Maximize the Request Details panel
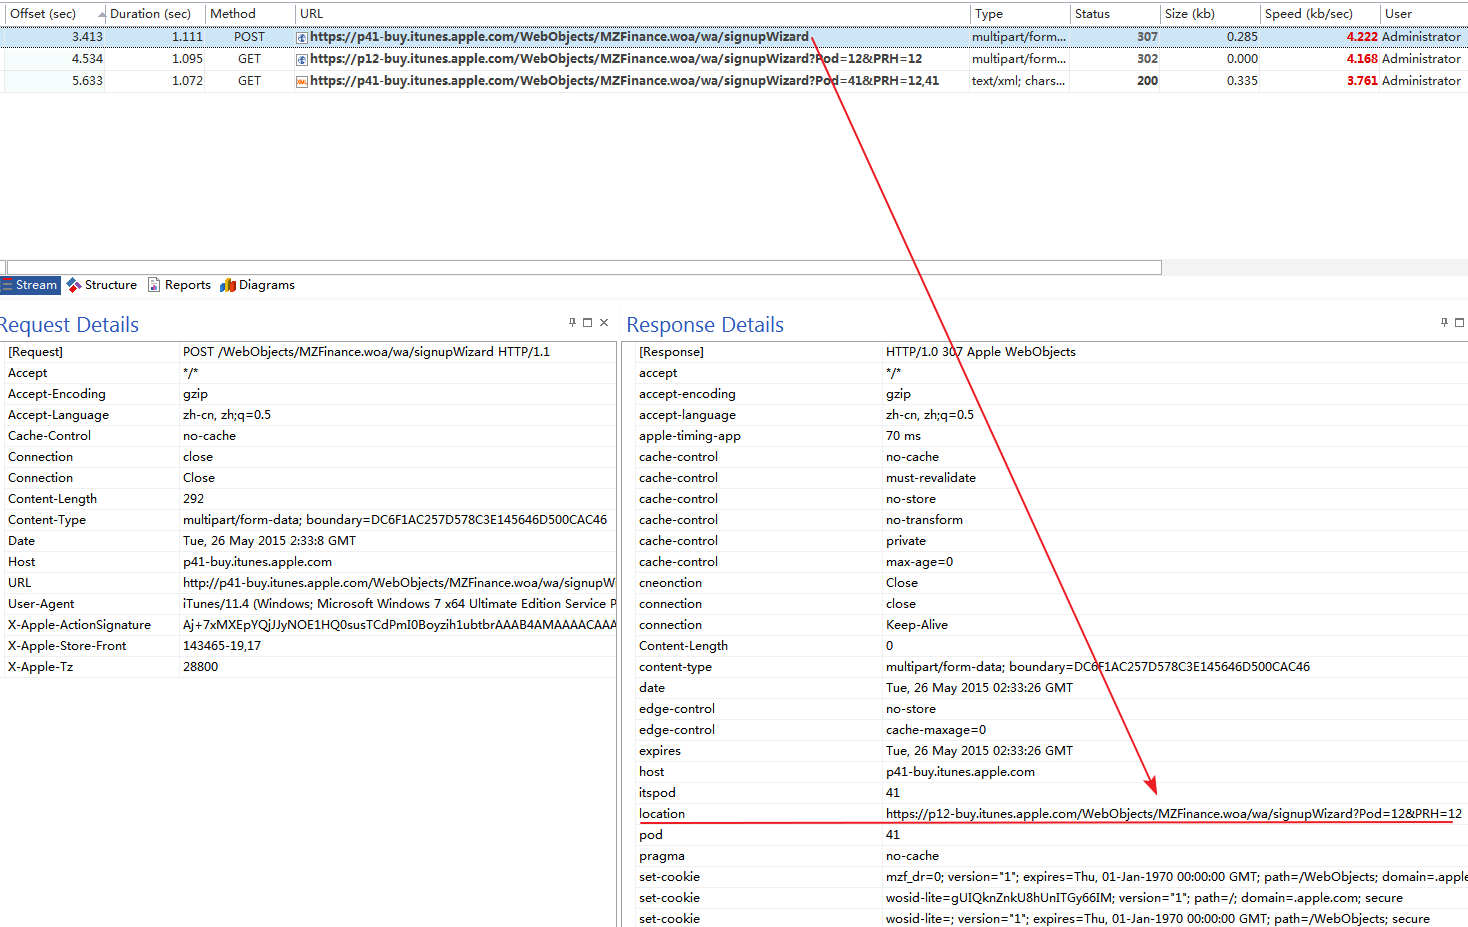Screen dimensions: 1468x927 tap(588, 322)
